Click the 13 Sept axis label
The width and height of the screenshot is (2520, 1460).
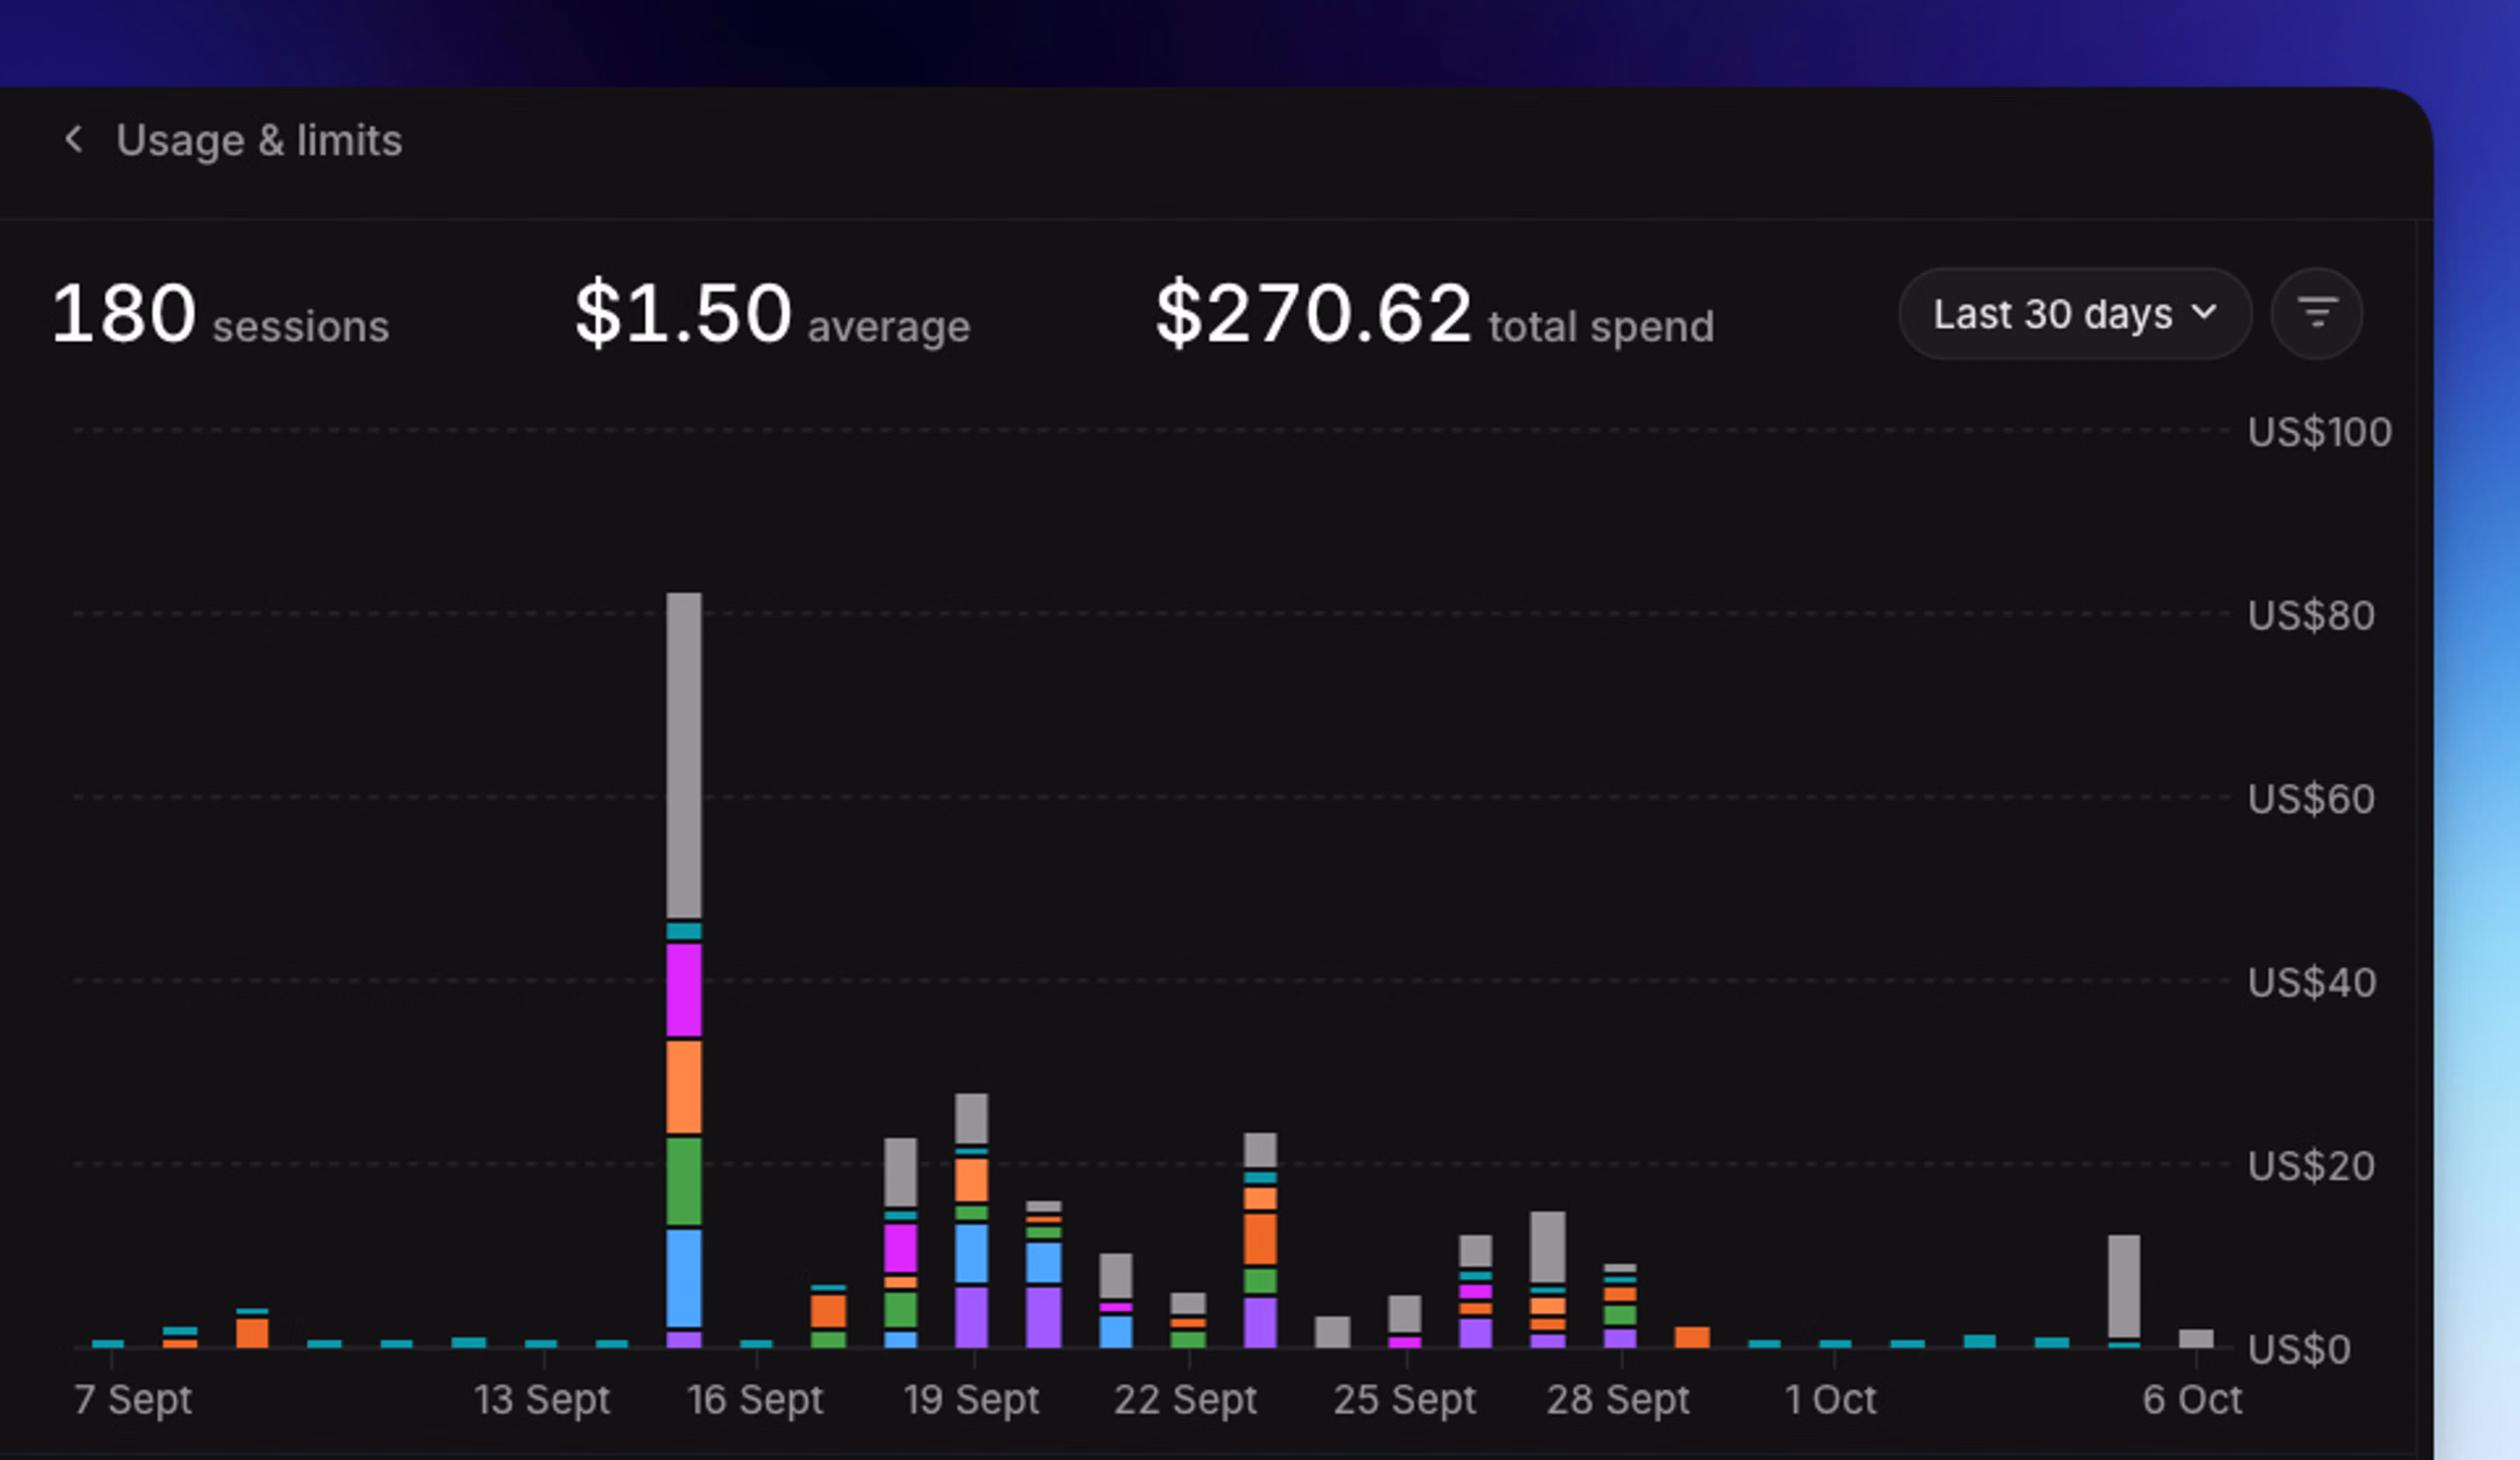pyautogui.click(x=541, y=1399)
